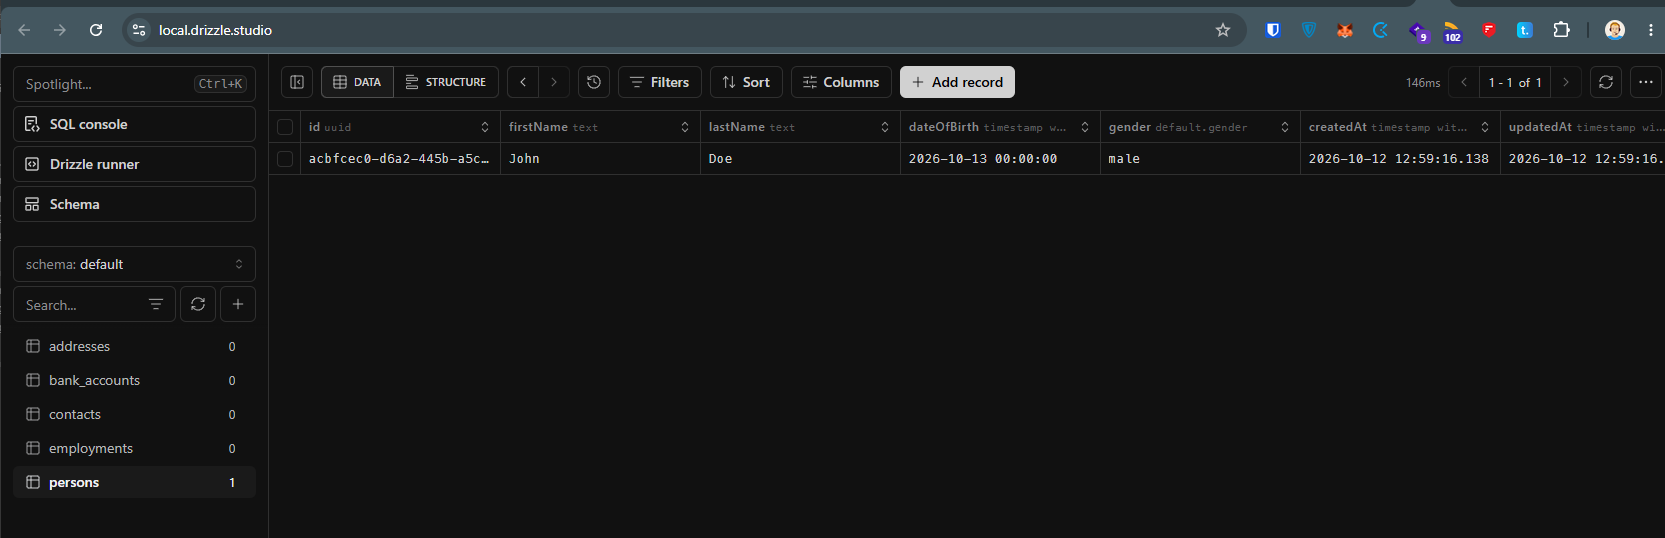
Task: Open Chrome profile avatar
Action: 1615,30
